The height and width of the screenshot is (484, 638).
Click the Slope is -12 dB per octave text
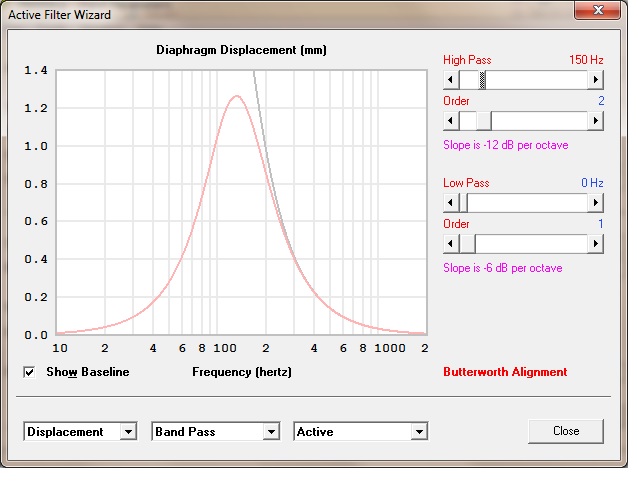[x=505, y=145]
